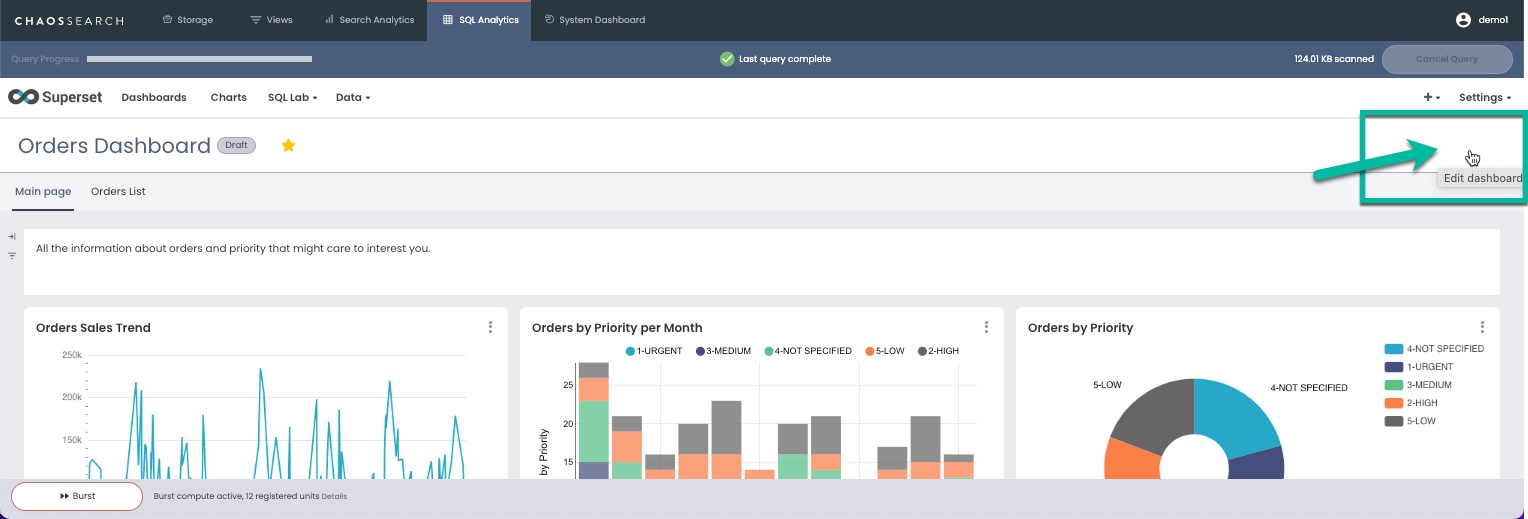
Task: Collapse the filter bar arrow icon
Action: (12, 237)
